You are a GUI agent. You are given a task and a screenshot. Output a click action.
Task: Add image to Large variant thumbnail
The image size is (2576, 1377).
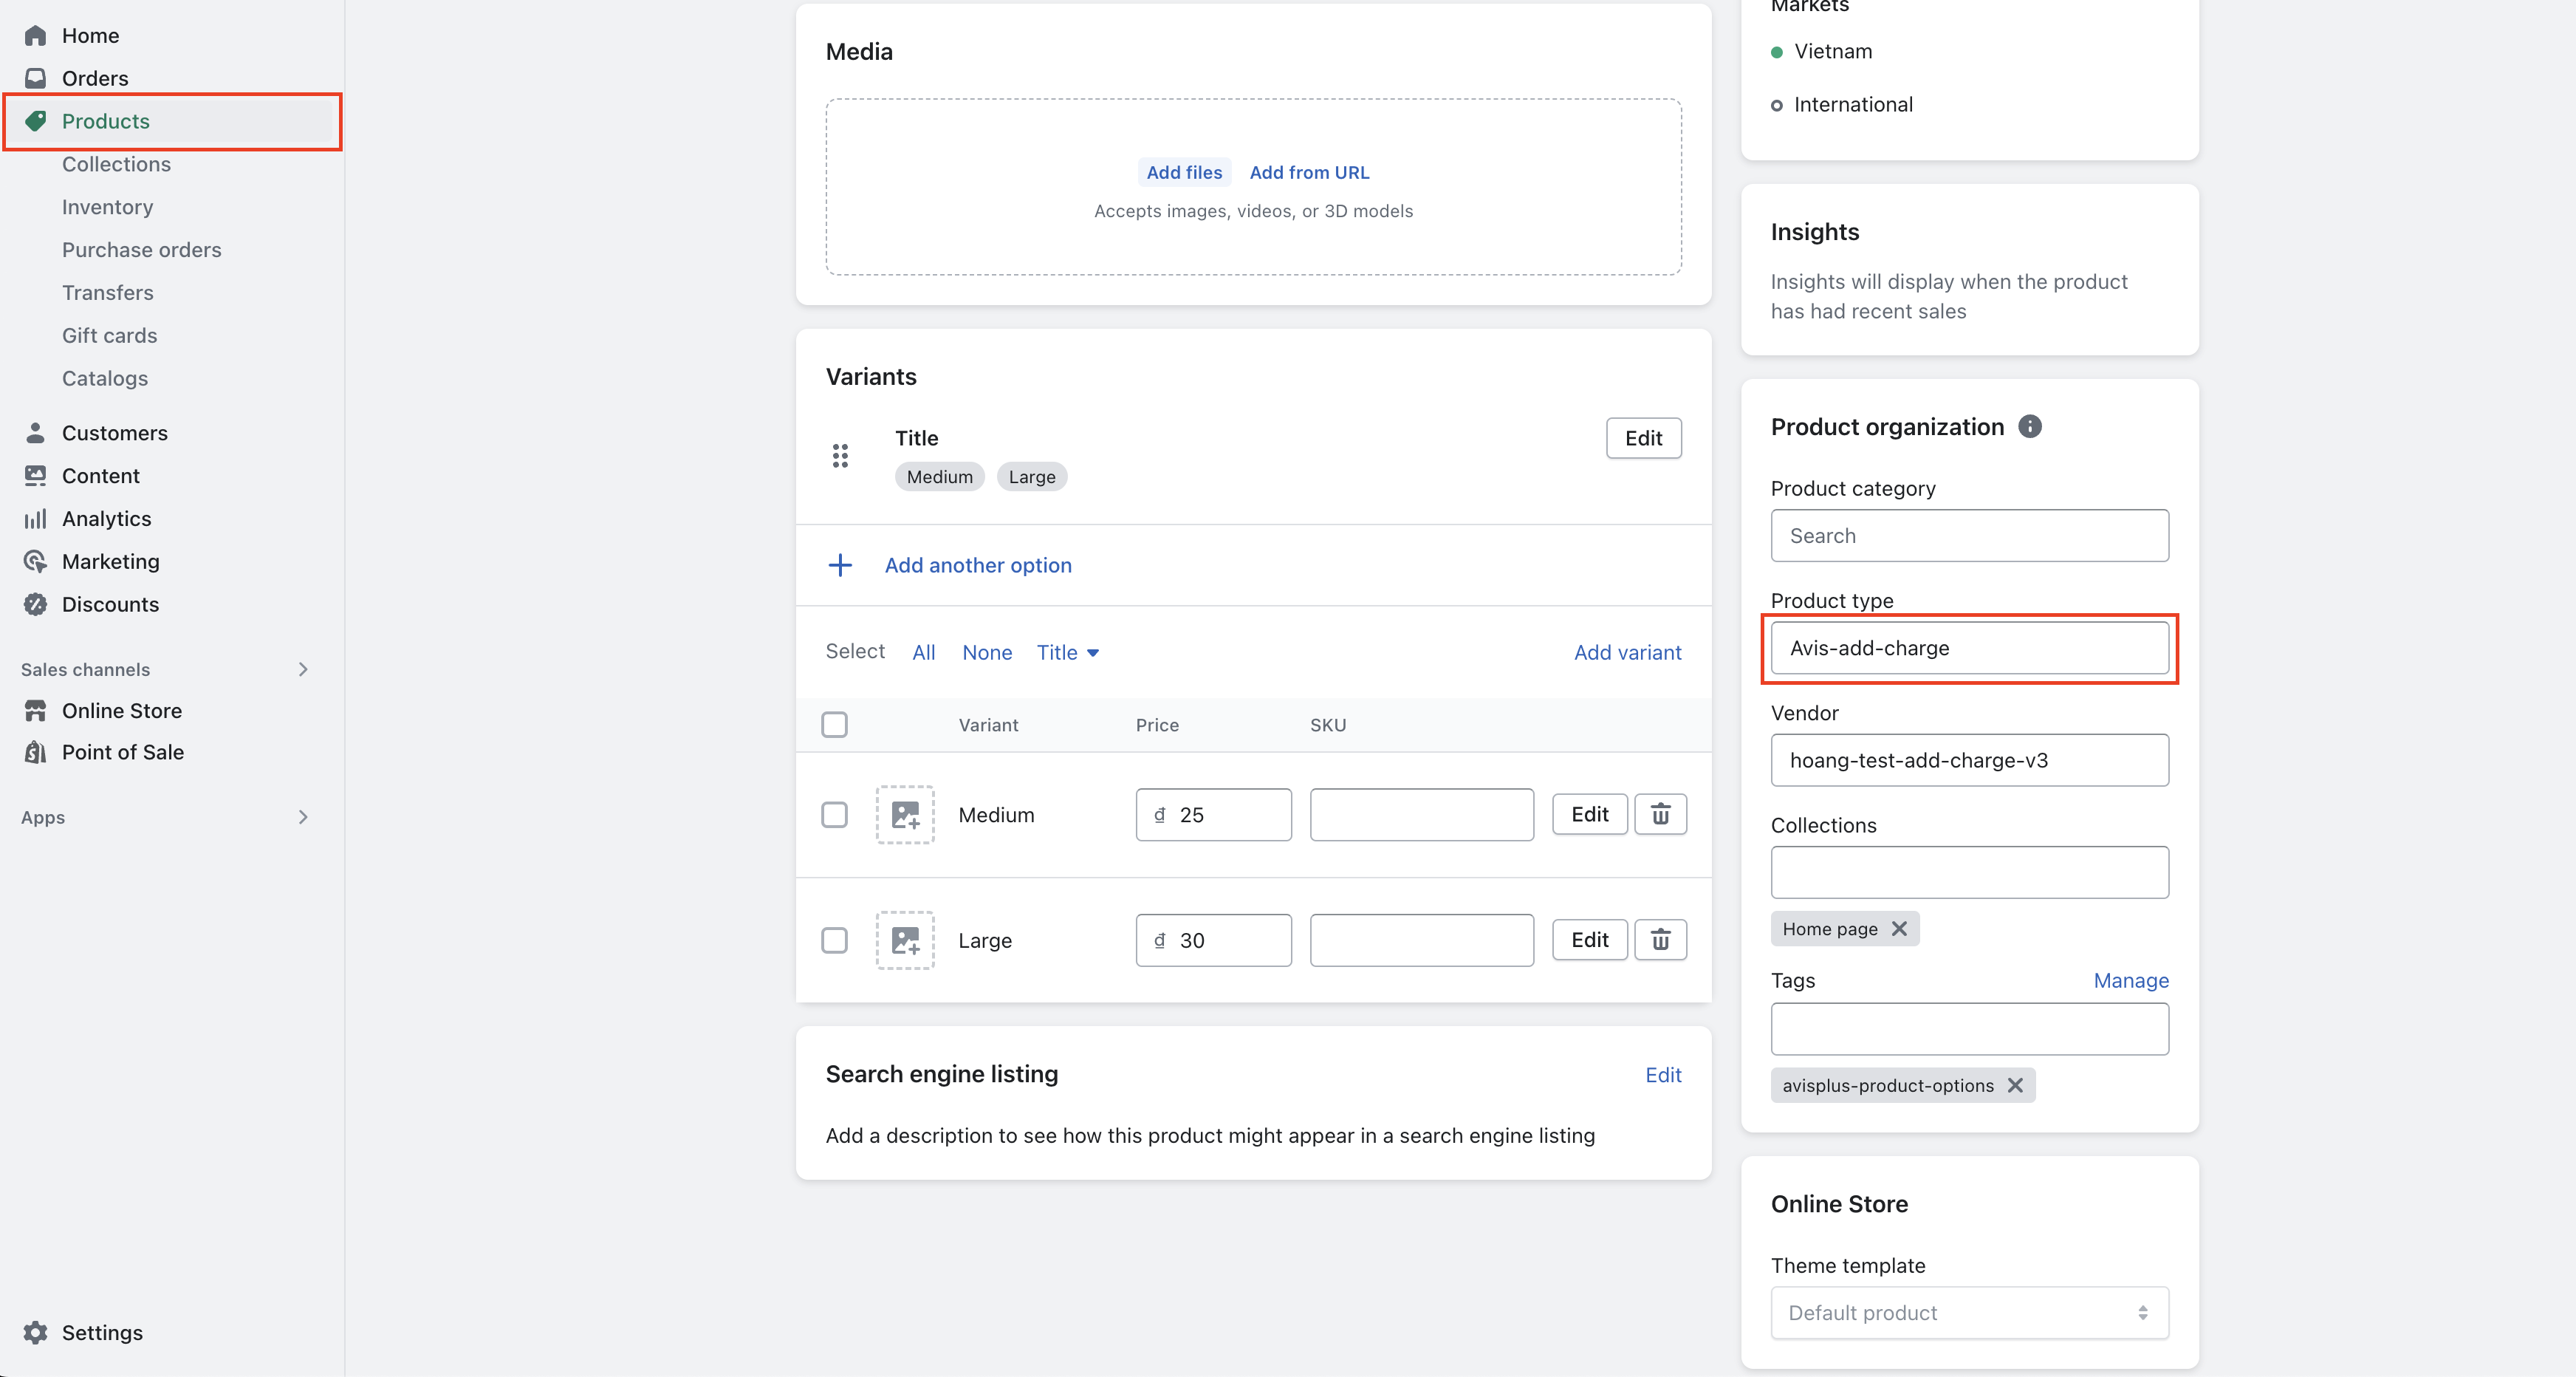[905, 940]
